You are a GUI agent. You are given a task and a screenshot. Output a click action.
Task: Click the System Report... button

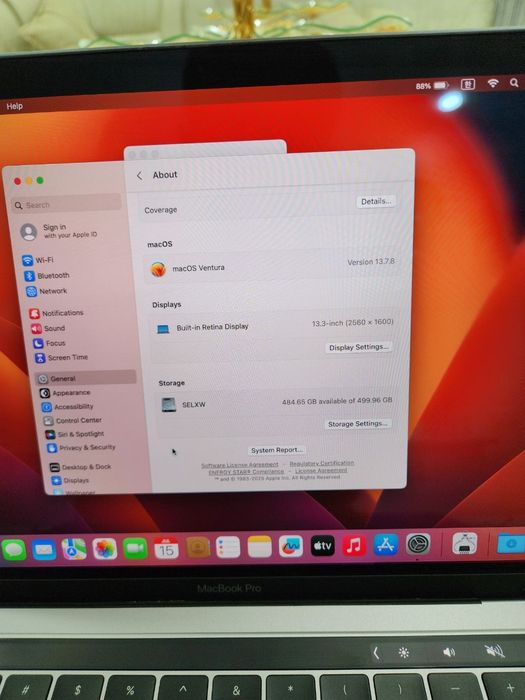pos(277,450)
